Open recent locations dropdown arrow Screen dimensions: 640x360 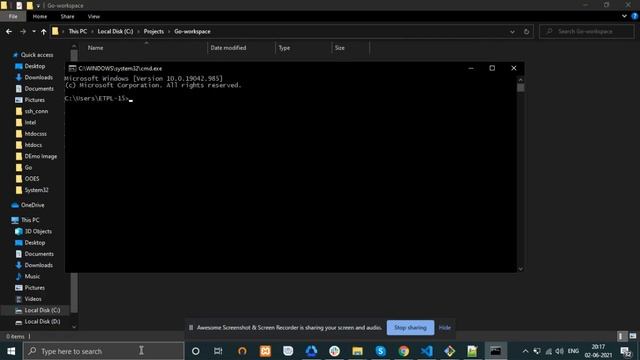point(34,31)
